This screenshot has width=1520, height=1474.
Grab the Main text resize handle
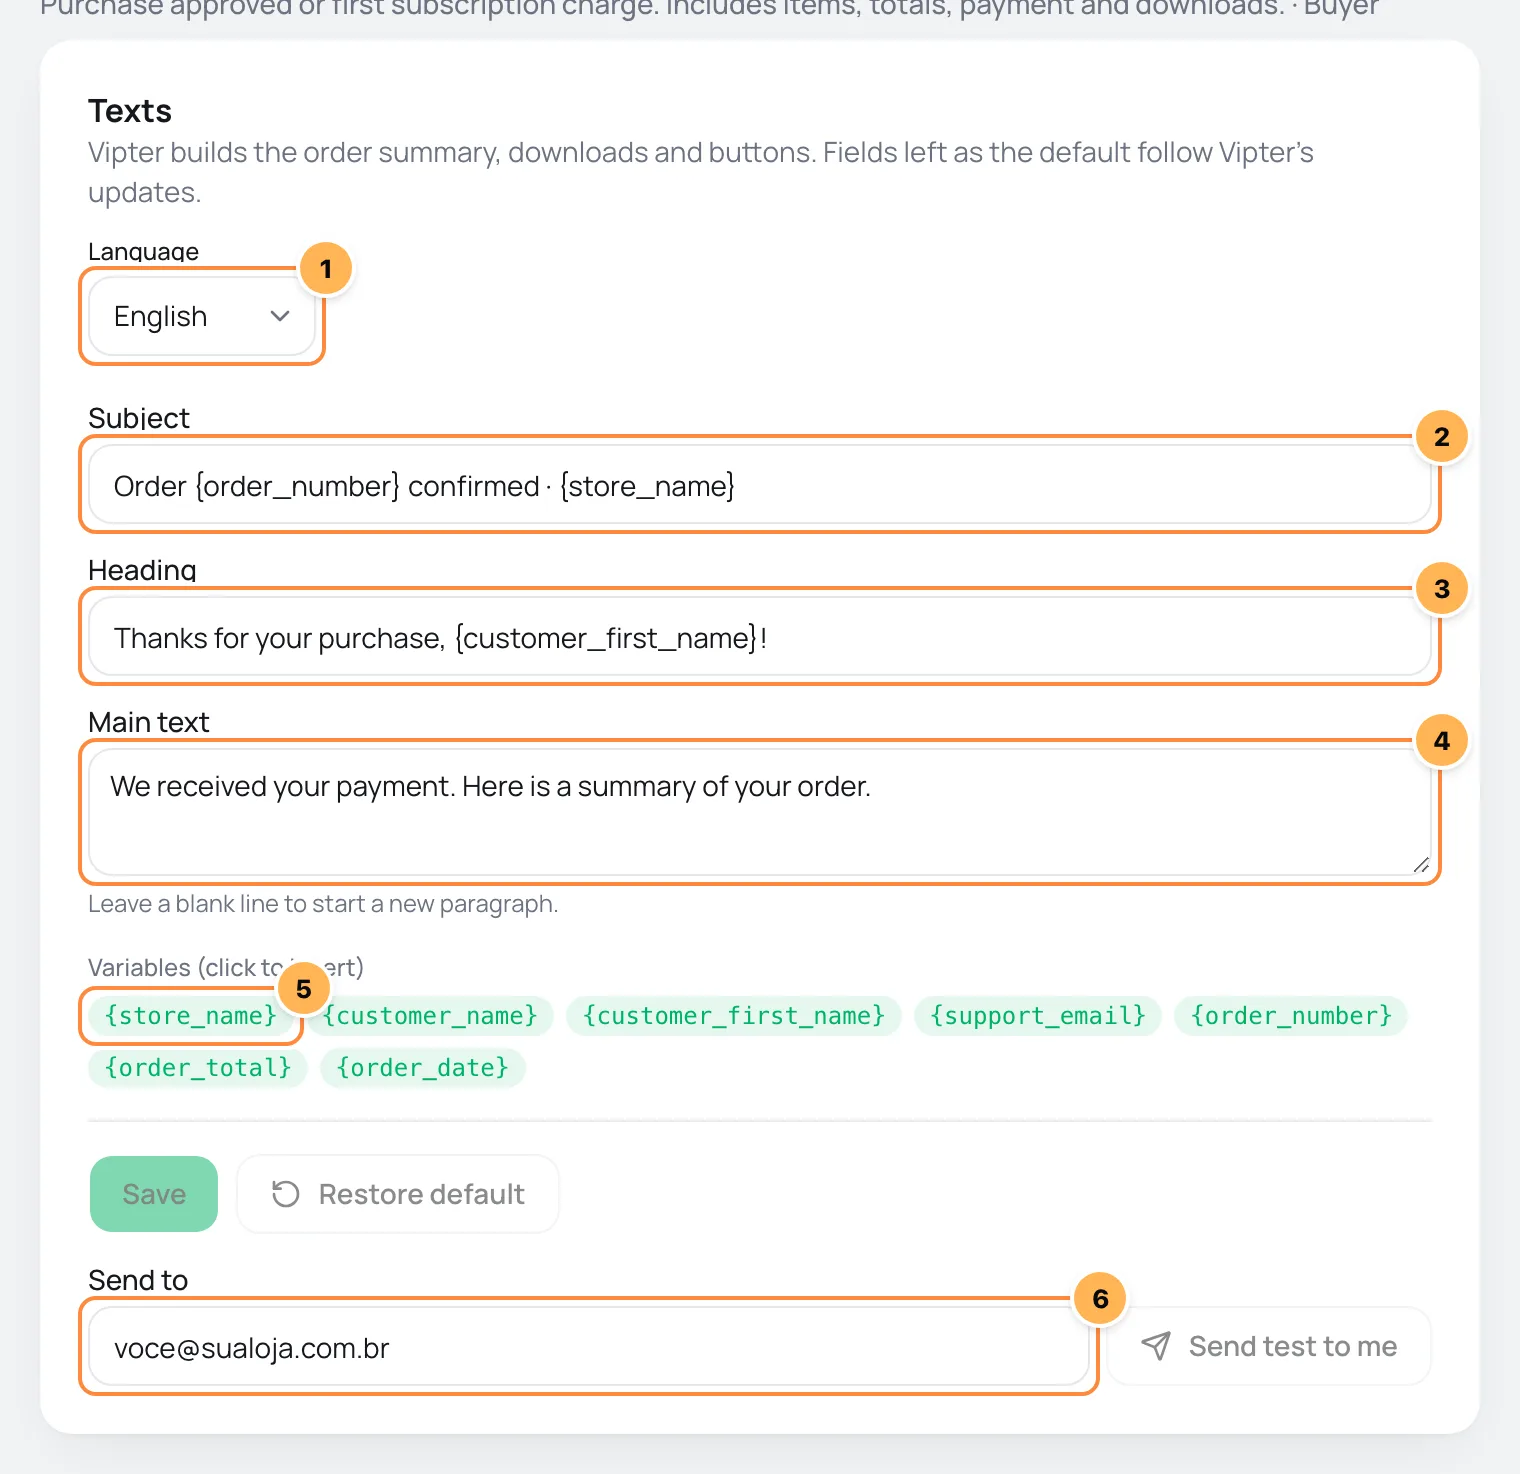point(1421,865)
